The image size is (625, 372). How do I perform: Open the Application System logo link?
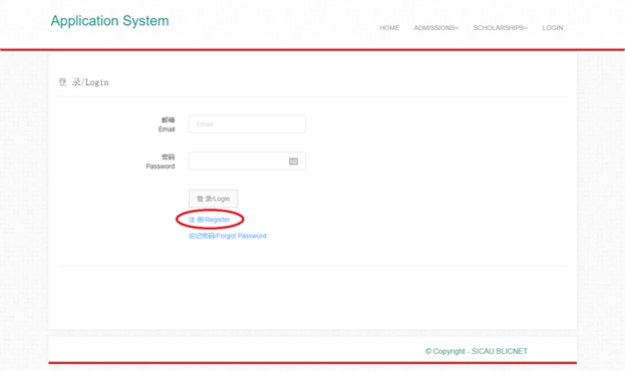[110, 21]
